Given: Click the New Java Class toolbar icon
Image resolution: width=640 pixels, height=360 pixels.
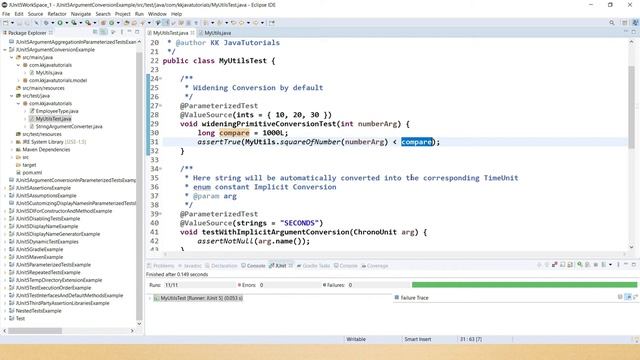Looking at the screenshot, I should [x=111, y=23].
